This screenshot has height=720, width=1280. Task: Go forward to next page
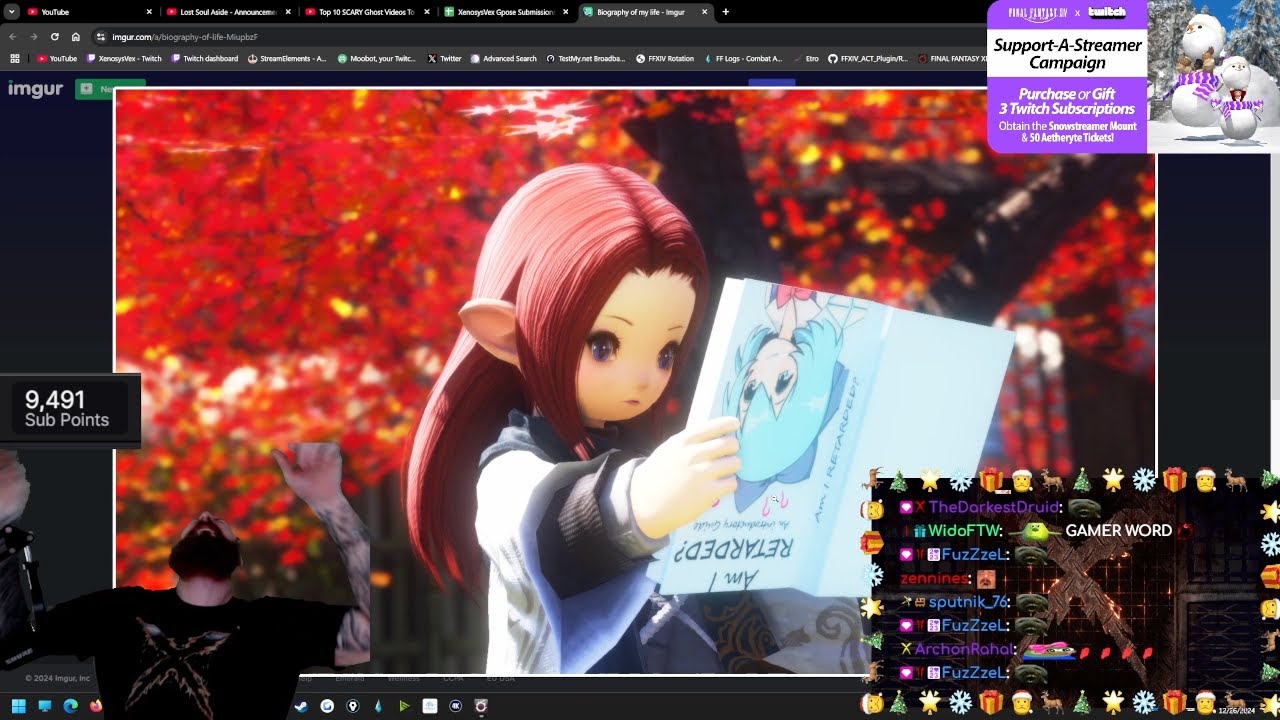tap(33, 37)
